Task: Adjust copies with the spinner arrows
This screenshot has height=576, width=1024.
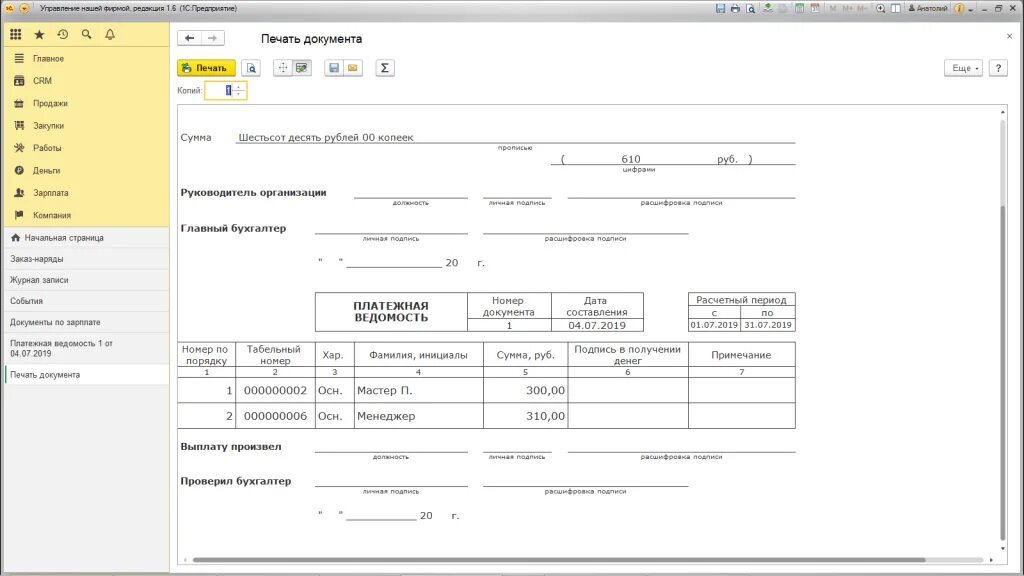Action: pyautogui.click(x=240, y=91)
